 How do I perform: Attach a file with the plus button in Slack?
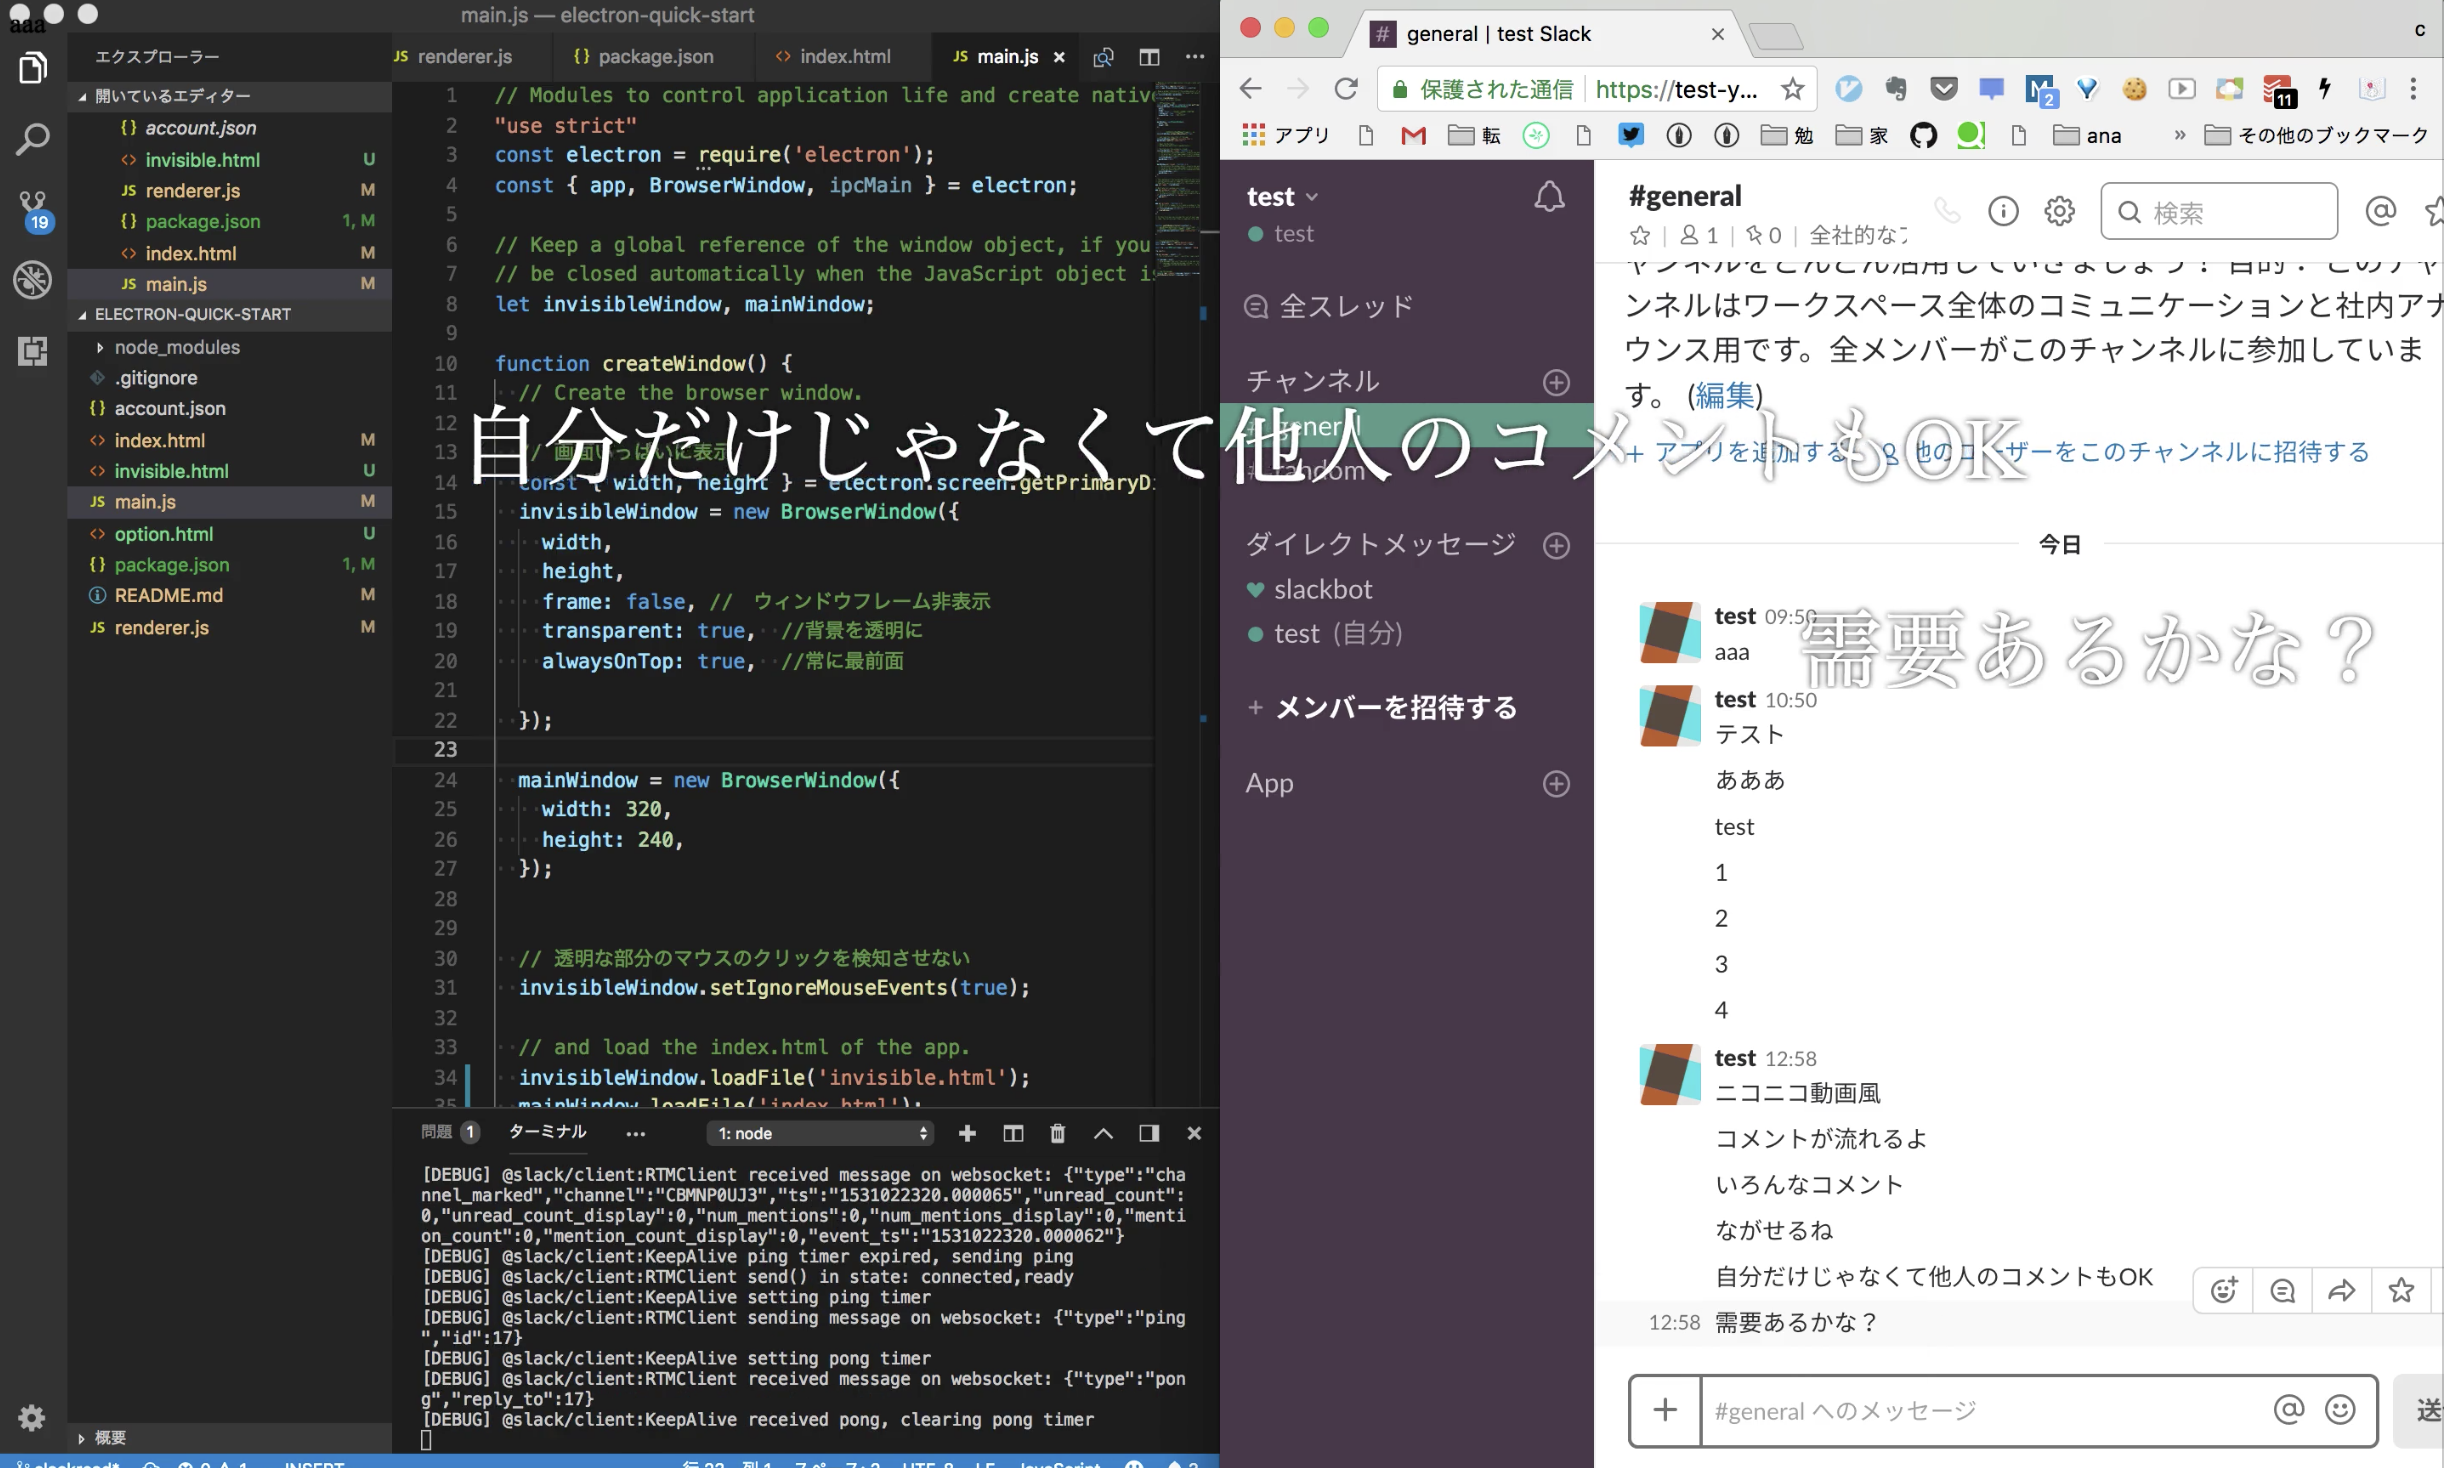1665,1410
